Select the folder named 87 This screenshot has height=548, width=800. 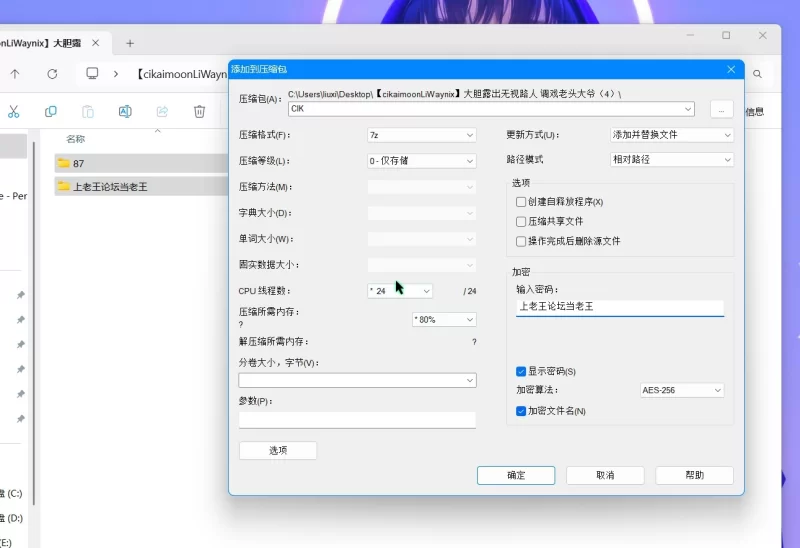pyautogui.click(x=141, y=163)
